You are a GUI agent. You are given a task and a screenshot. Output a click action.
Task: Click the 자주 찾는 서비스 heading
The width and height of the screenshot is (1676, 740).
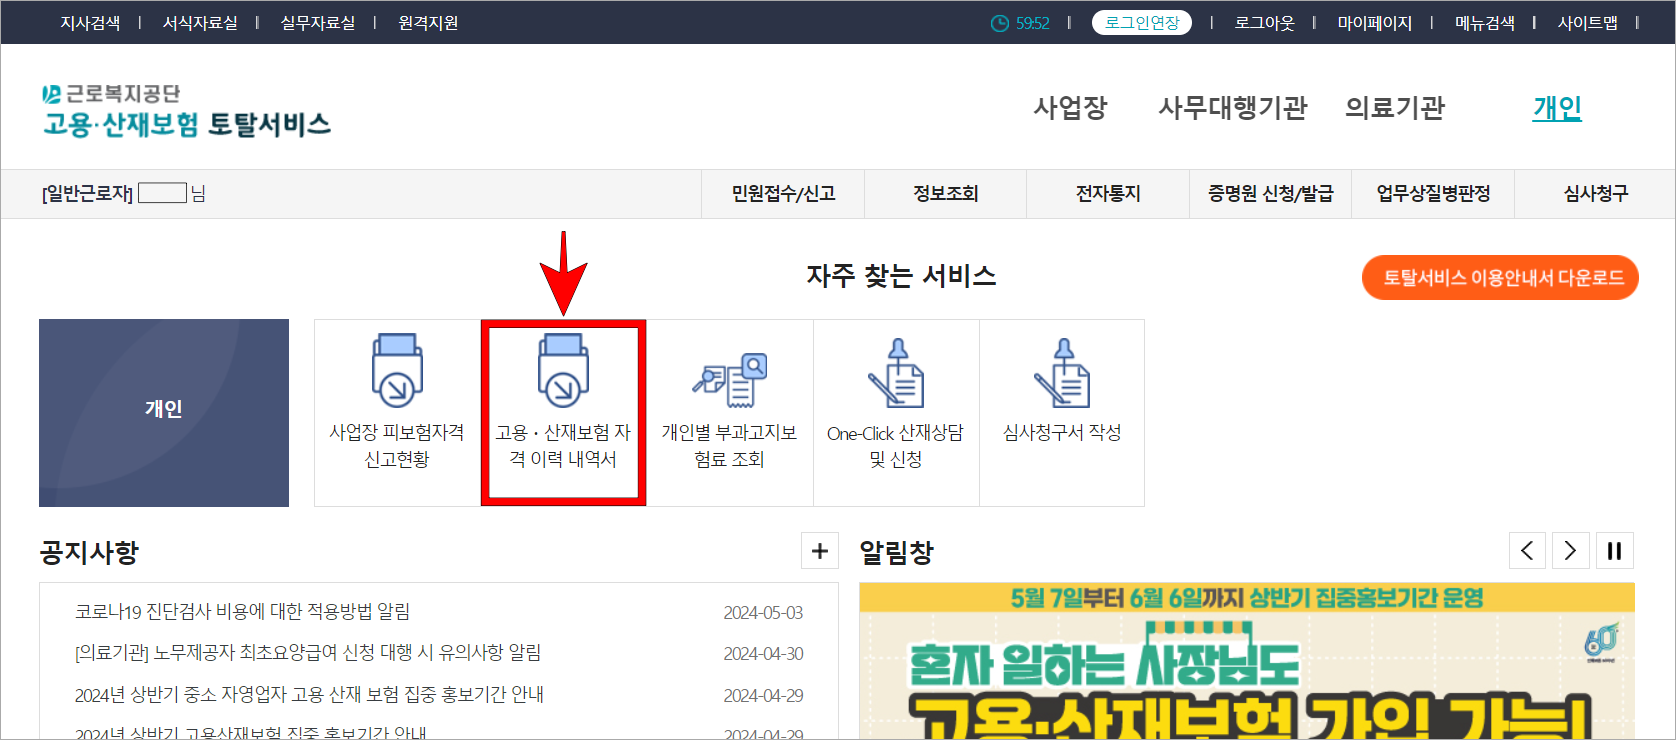tap(901, 276)
